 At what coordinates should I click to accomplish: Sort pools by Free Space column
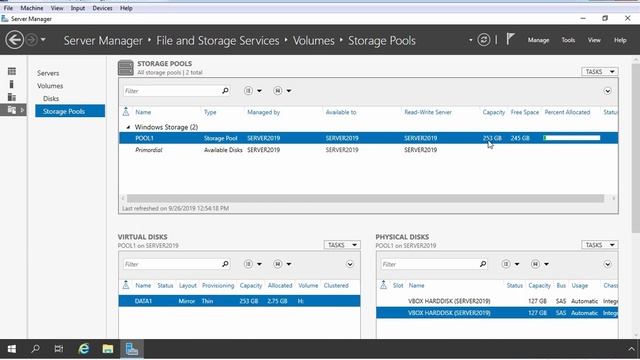[x=525, y=112]
